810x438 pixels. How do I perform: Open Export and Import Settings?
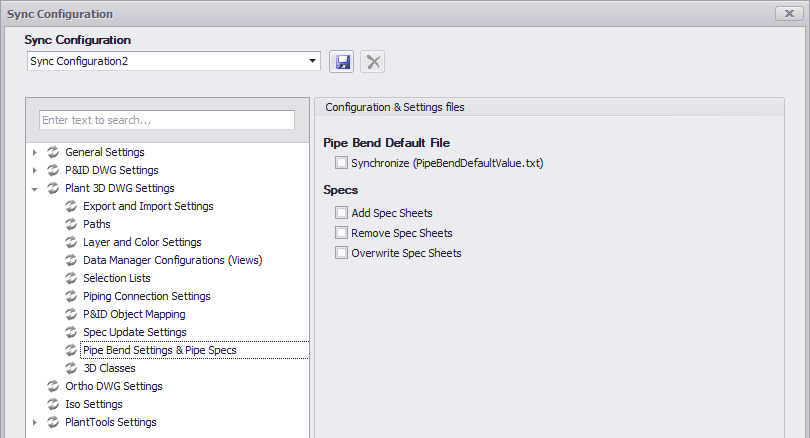pos(148,206)
